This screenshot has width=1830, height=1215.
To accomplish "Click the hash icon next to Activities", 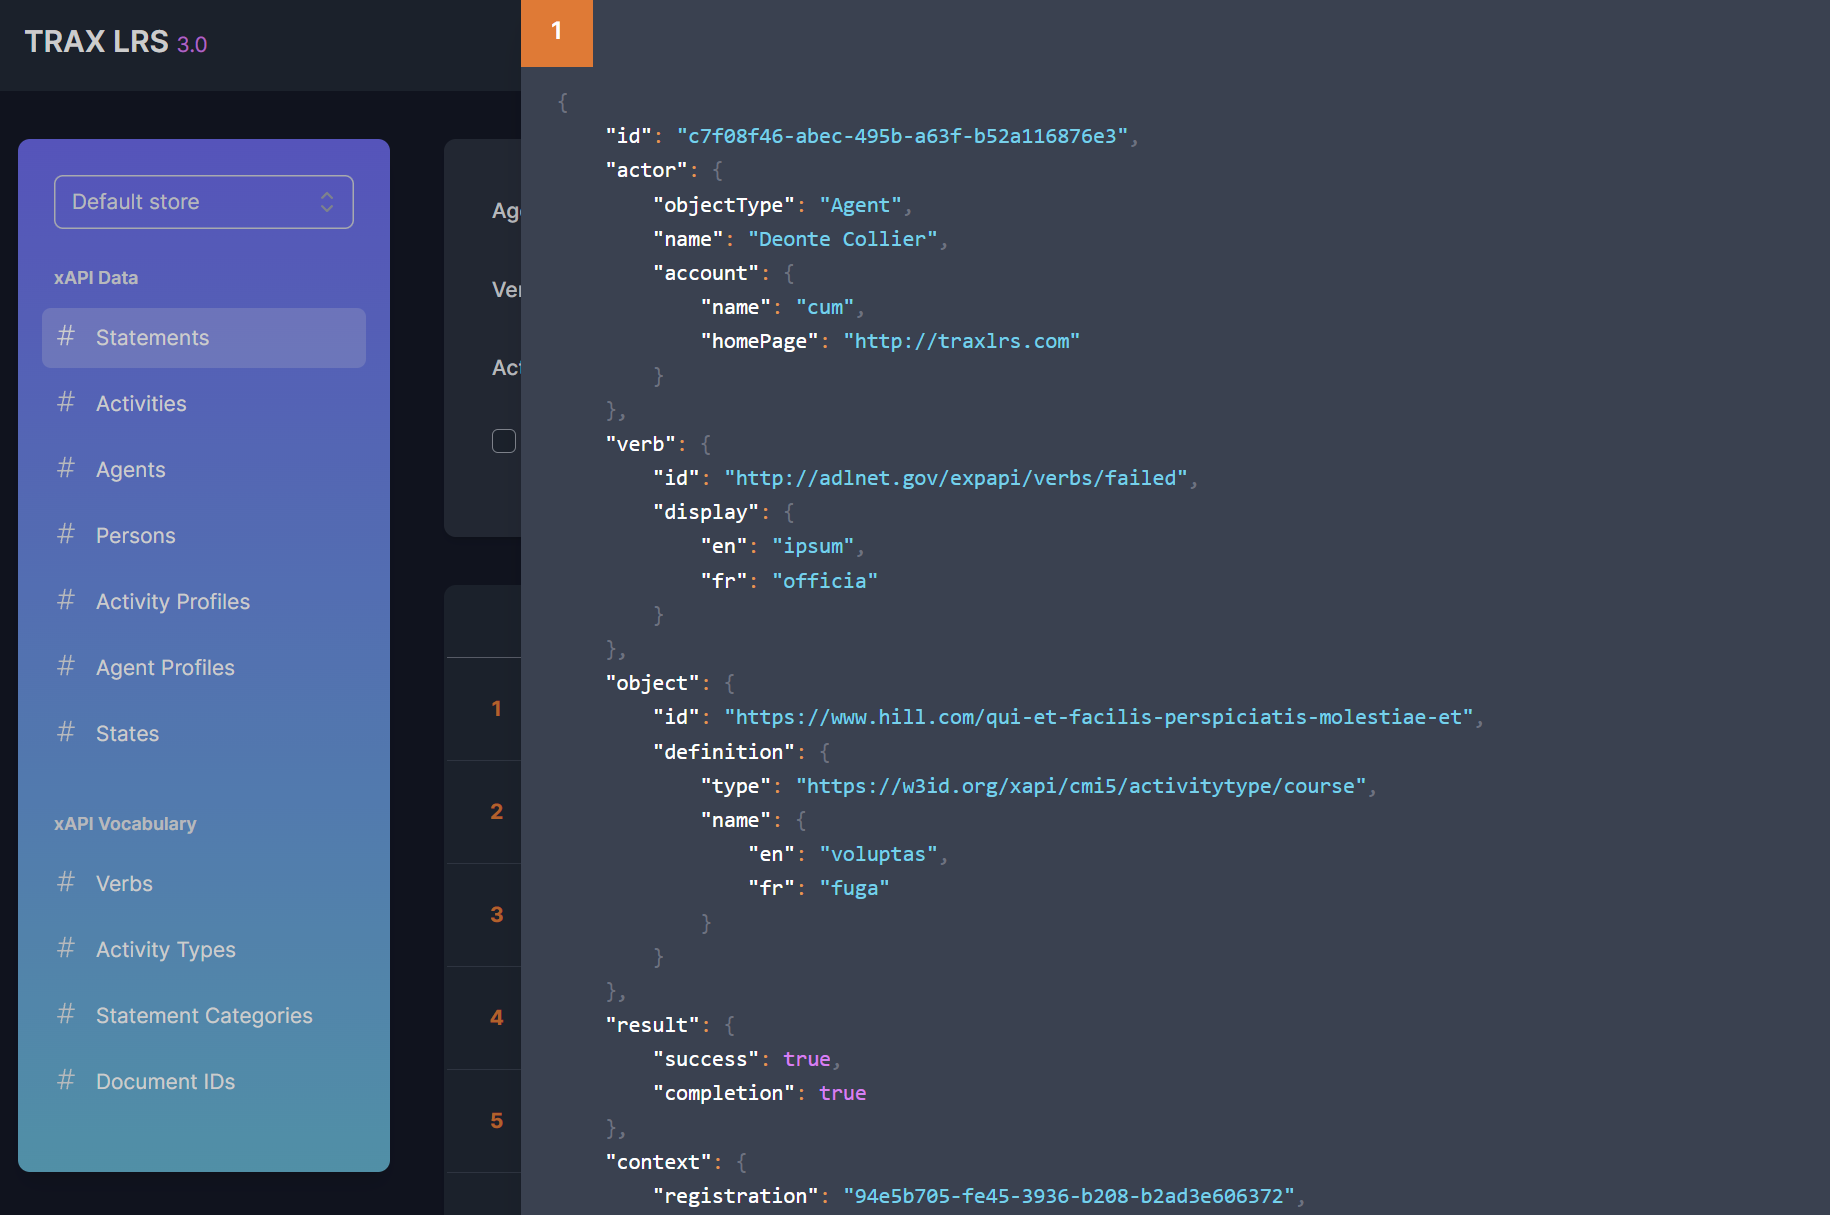I will [x=66, y=403].
